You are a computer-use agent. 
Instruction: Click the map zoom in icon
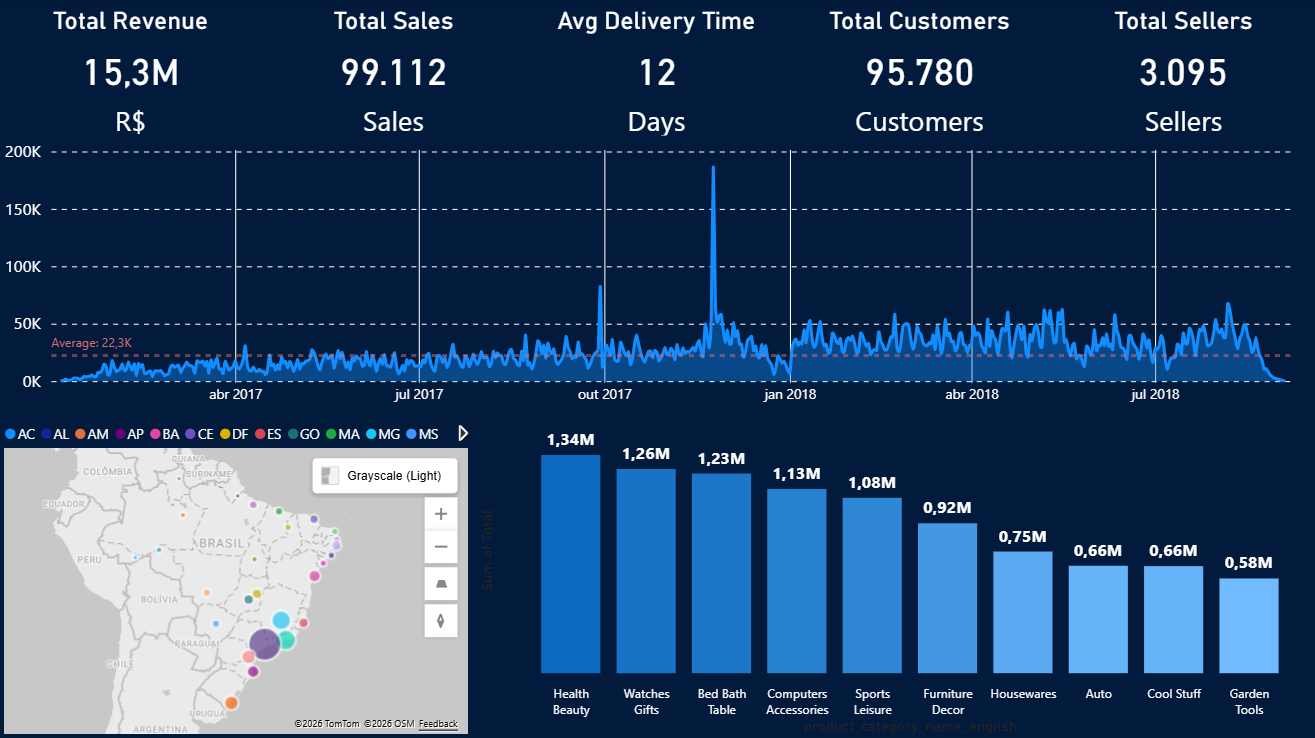[x=441, y=513]
